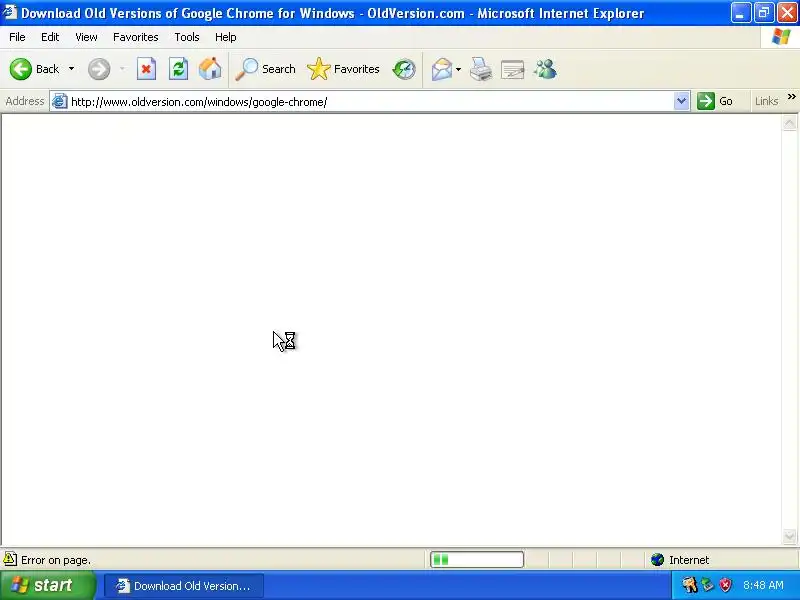Viewport: 800px width, 600px height.
Task: Minimize the Internet Explorer window
Action: point(740,13)
